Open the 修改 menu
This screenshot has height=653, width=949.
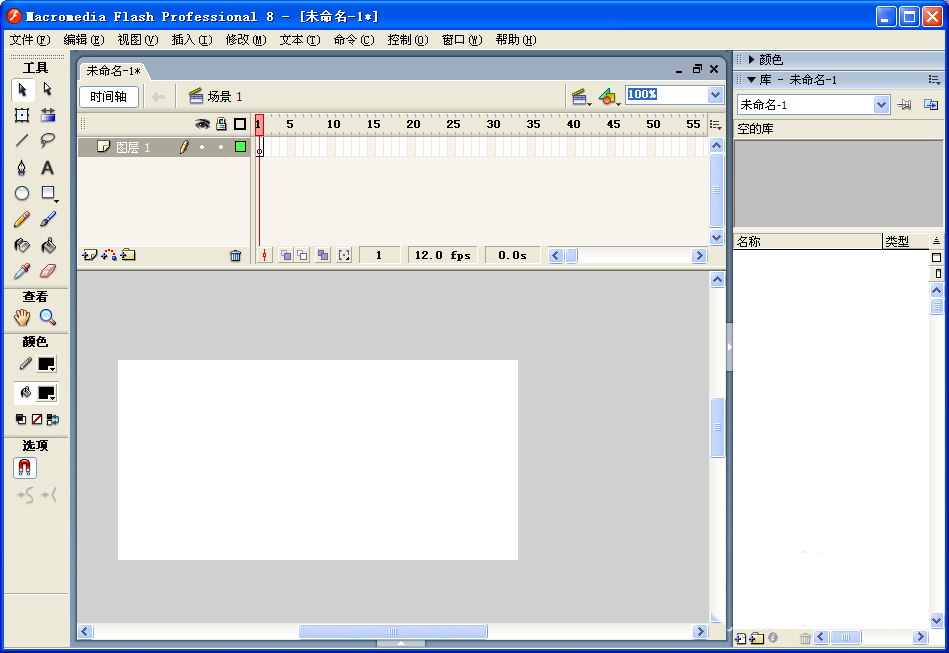(246, 40)
